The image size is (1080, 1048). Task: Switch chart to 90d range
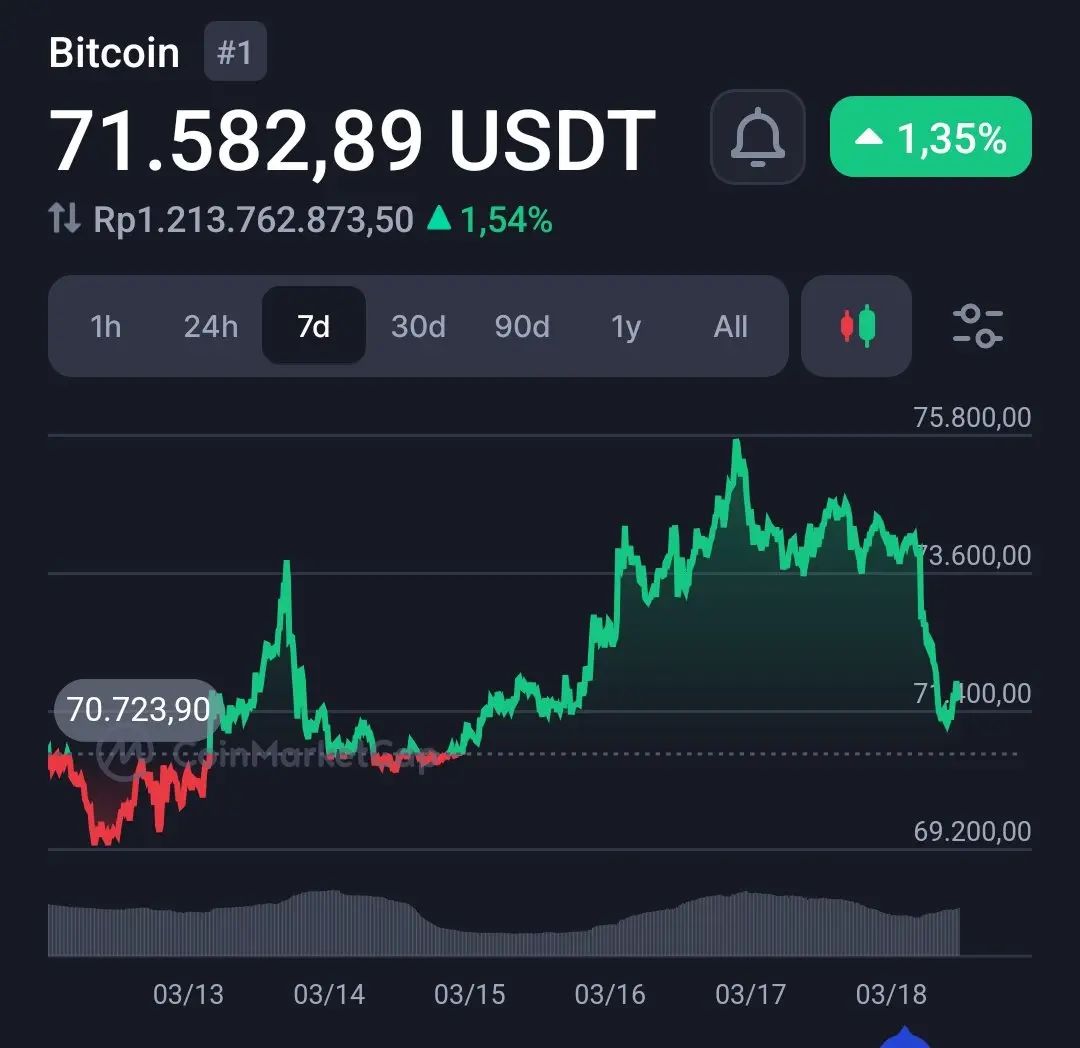tap(522, 326)
